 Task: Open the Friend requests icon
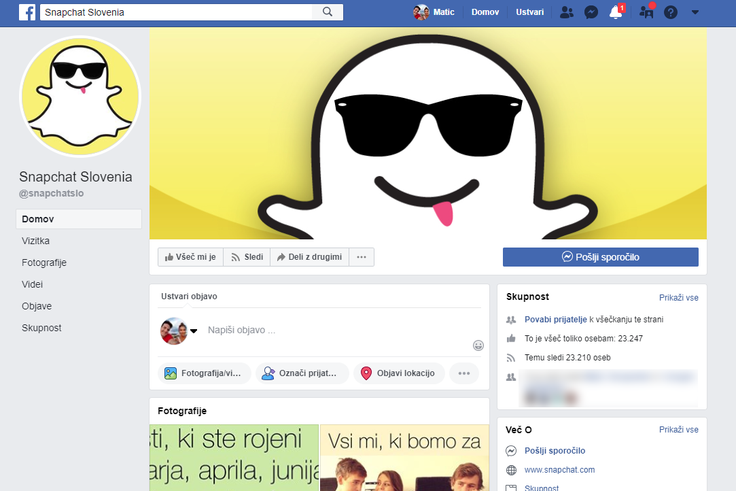567,12
